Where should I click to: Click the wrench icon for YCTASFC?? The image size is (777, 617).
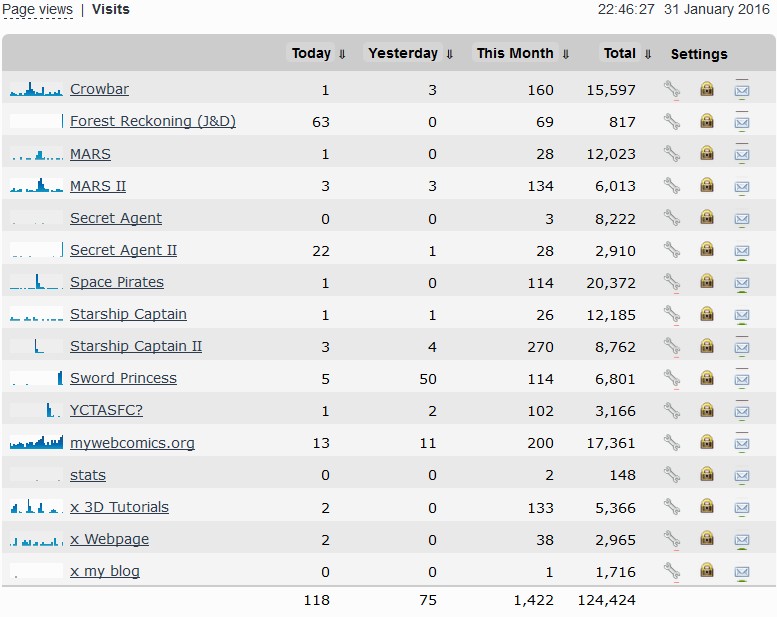coord(672,410)
